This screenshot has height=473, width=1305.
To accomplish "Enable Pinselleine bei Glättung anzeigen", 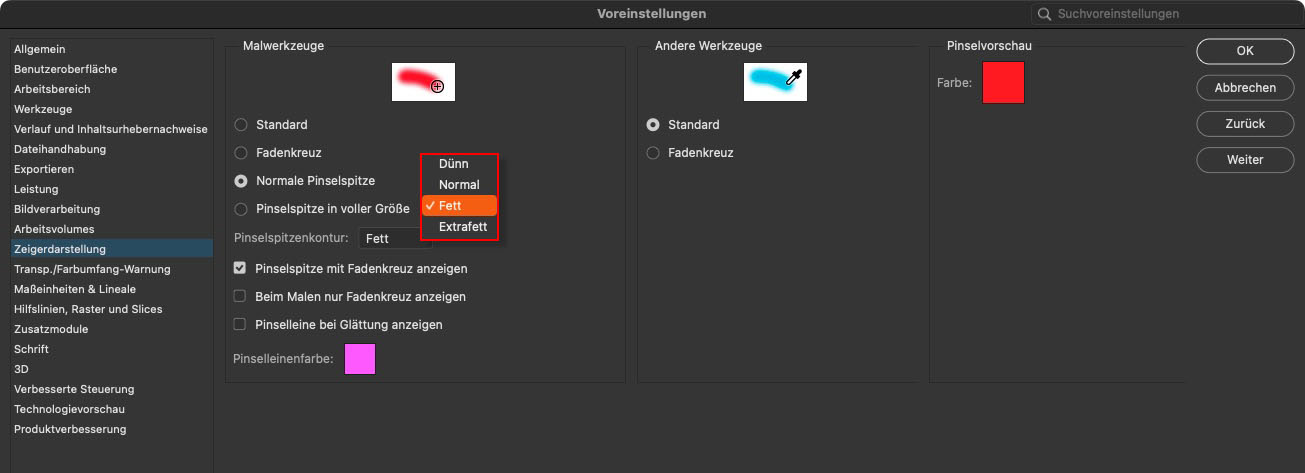I will (240, 325).
